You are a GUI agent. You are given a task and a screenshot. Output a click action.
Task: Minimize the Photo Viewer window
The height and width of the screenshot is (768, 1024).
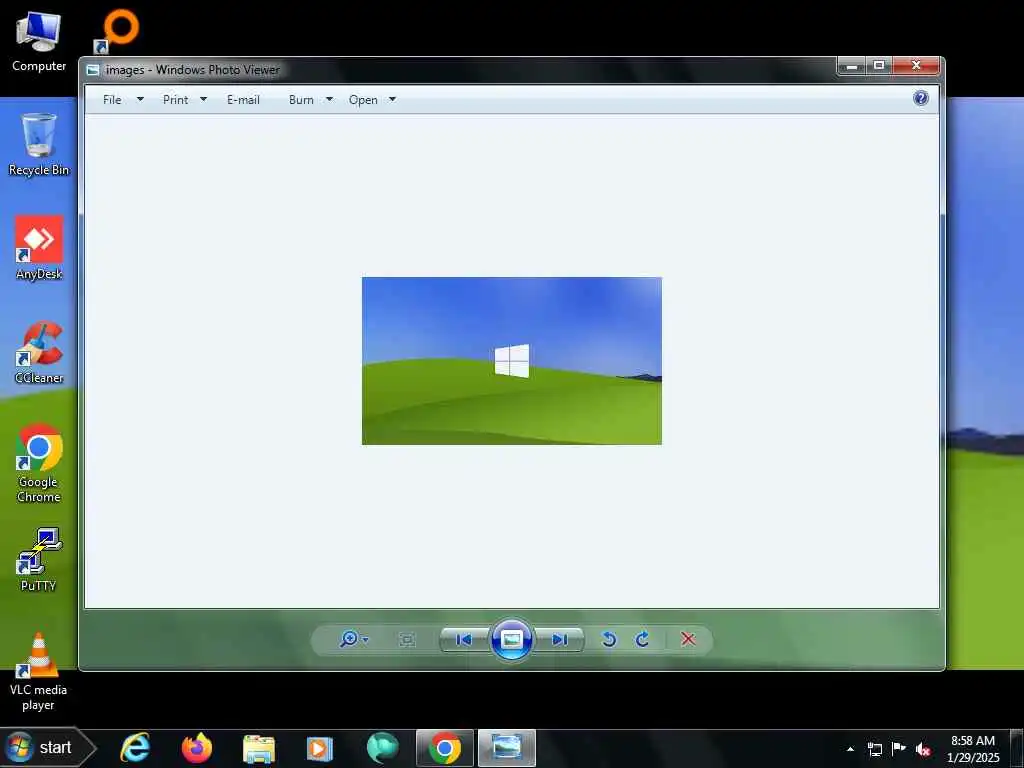pyautogui.click(x=852, y=65)
